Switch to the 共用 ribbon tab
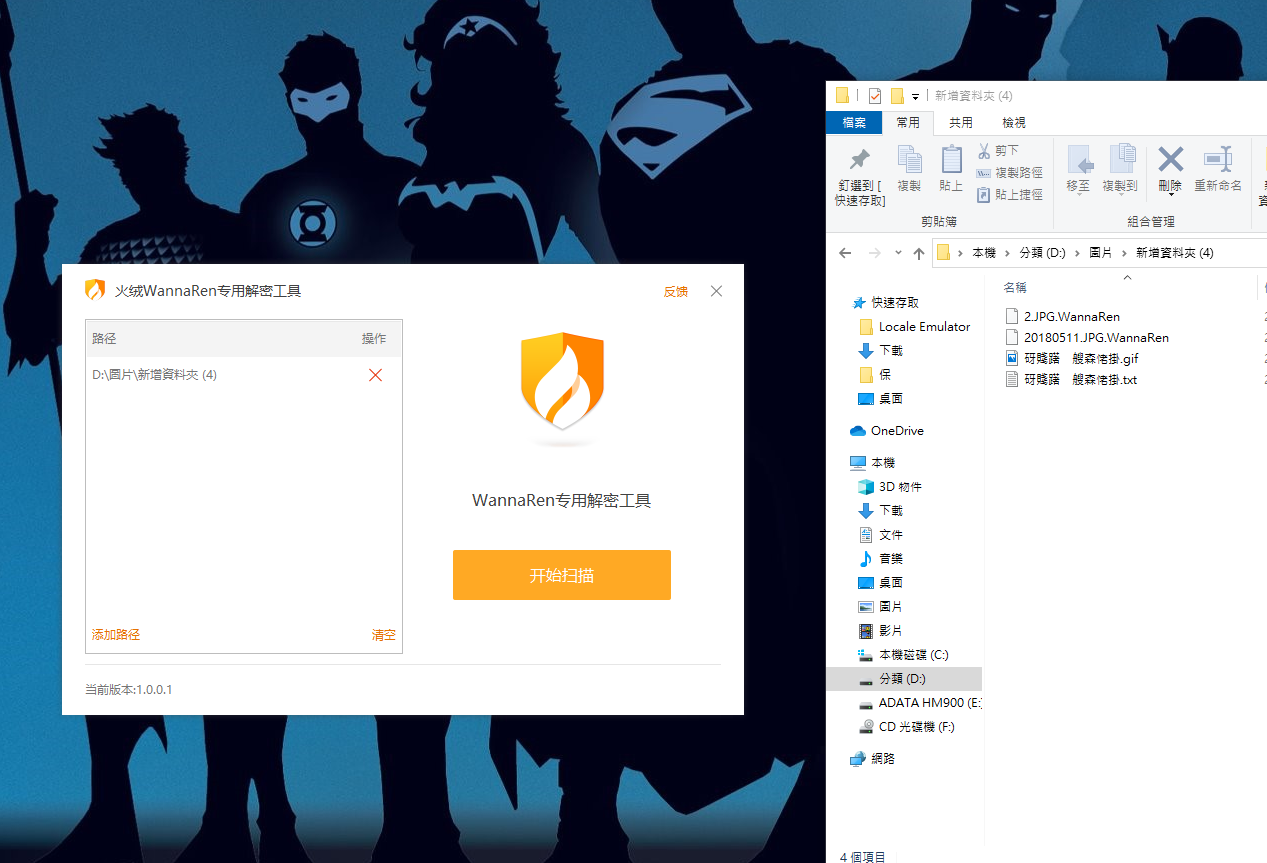The height and width of the screenshot is (863, 1267). [960, 123]
